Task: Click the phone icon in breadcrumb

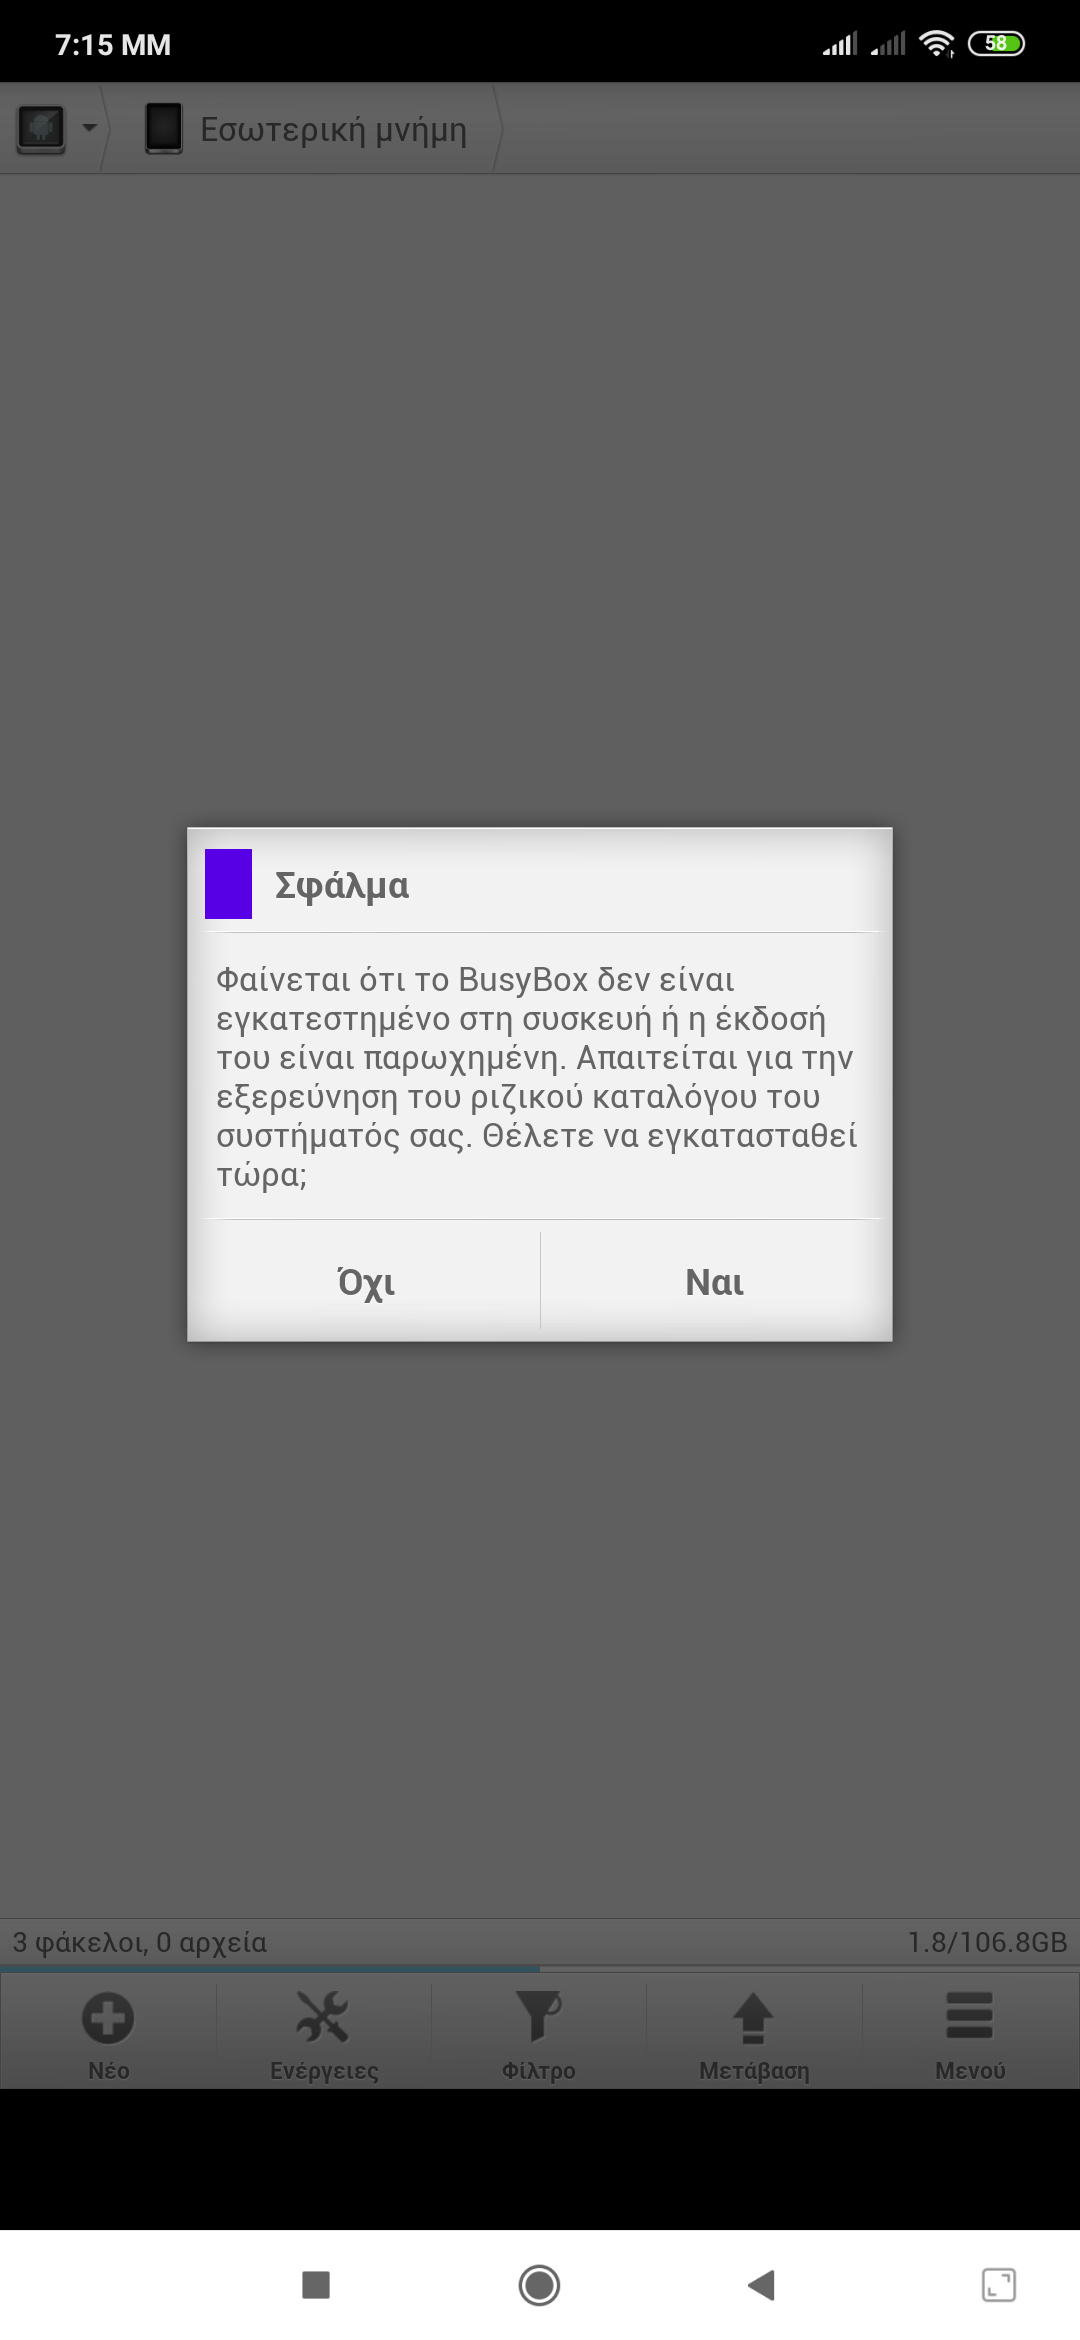Action: [x=164, y=128]
